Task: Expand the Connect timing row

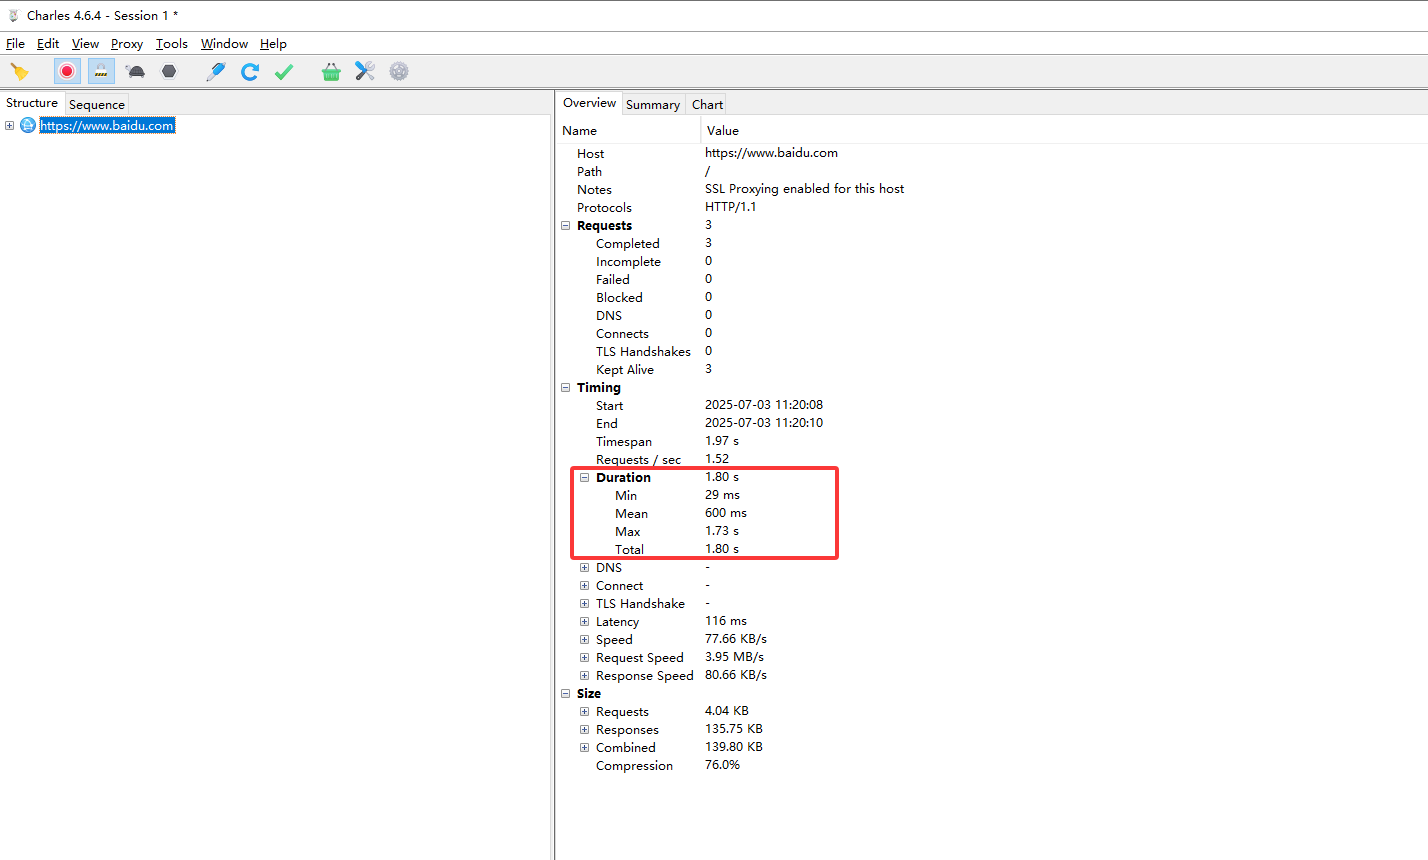Action: tap(585, 586)
